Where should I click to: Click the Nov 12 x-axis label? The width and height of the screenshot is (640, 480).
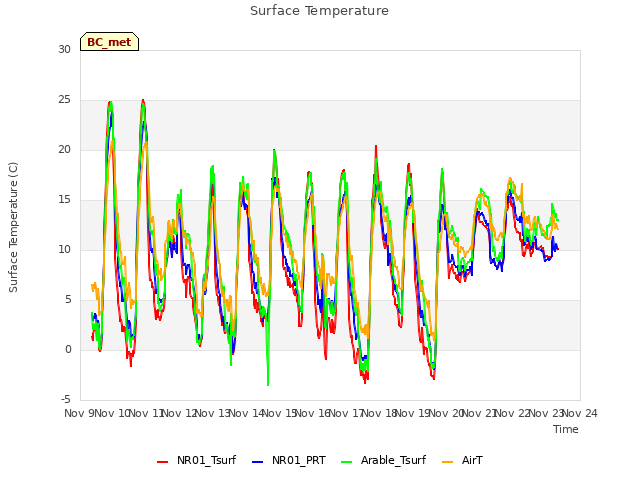tap(180, 413)
